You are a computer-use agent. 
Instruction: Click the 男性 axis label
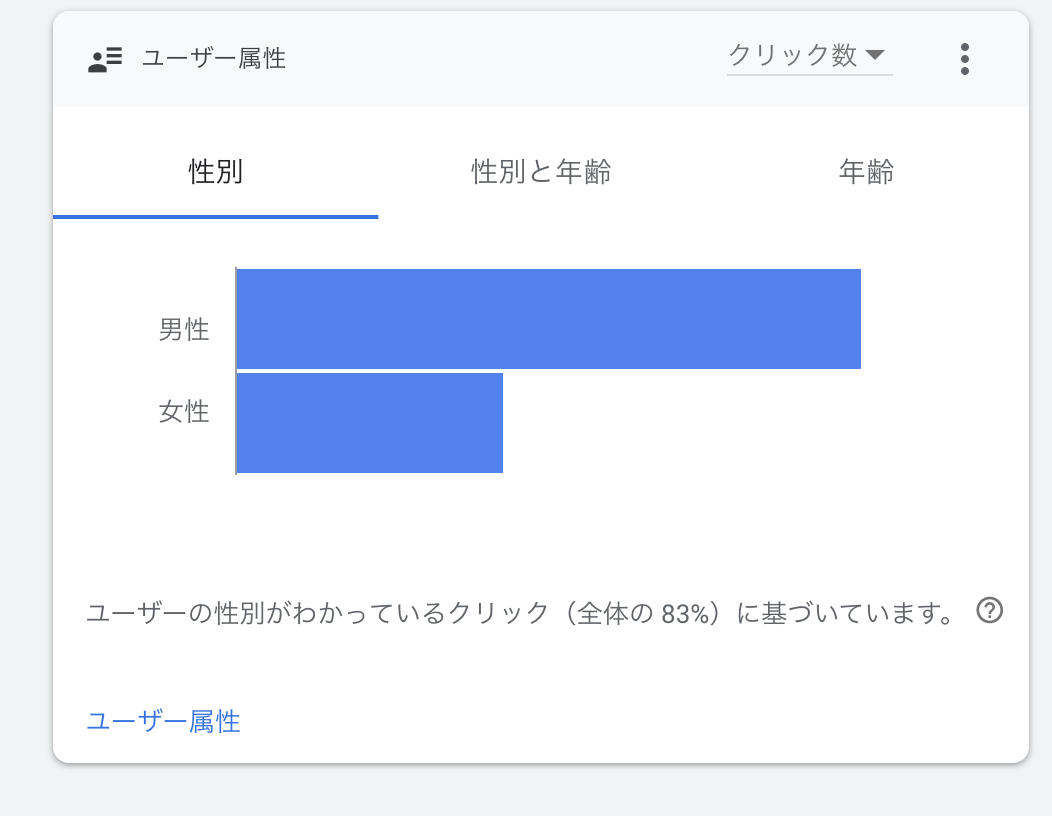pos(184,329)
